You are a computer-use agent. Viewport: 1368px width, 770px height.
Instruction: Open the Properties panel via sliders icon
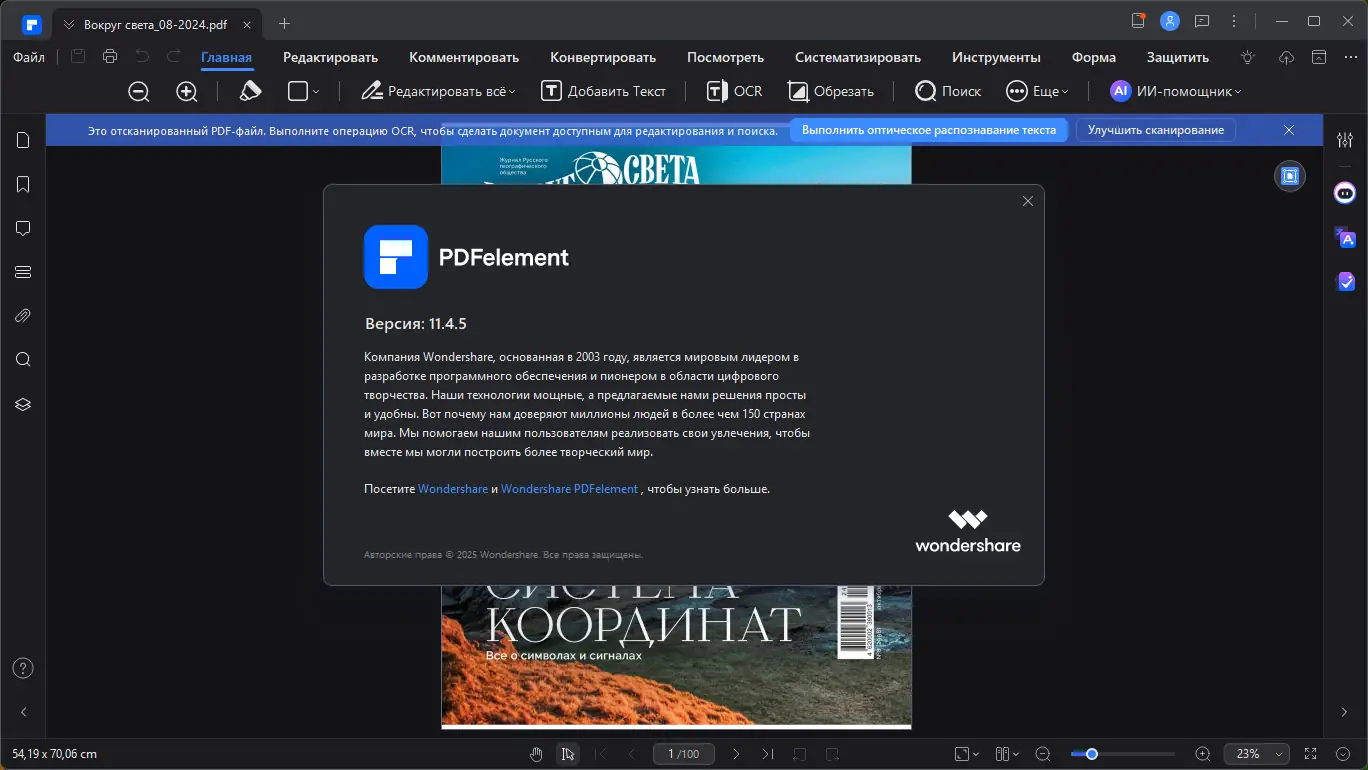click(1344, 140)
